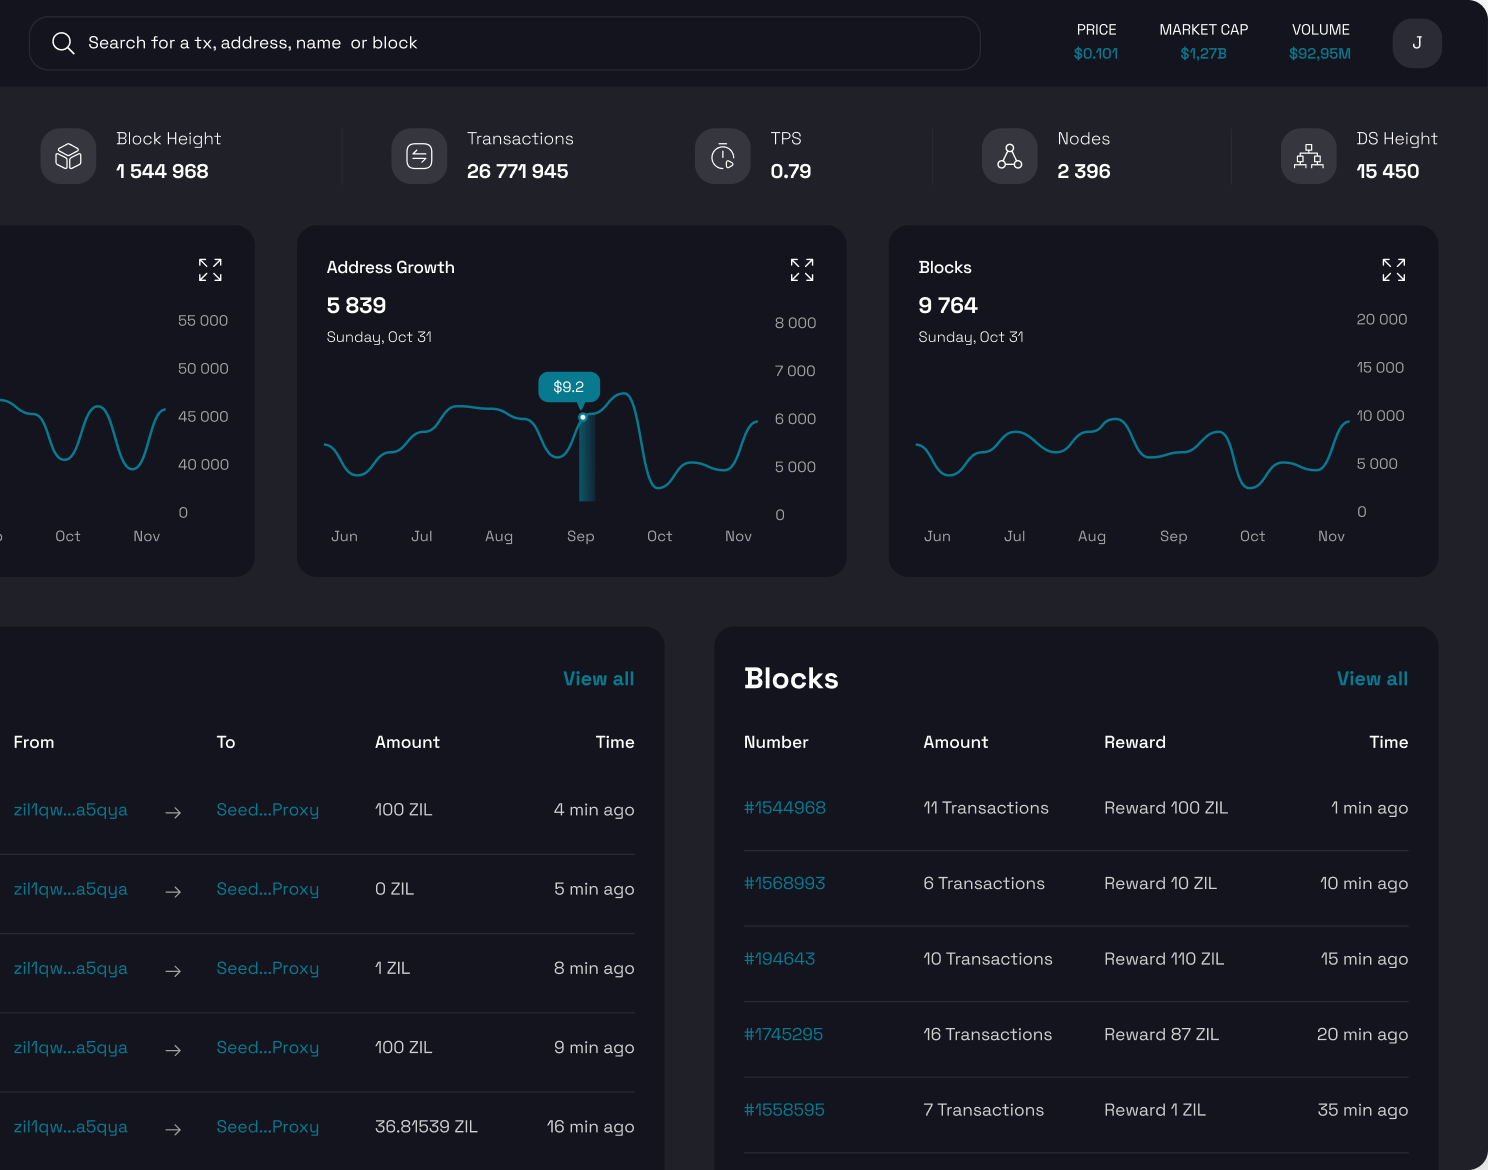Click the arrow icon in 16 min ago row
The width and height of the screenshot is (1488, 1170).
point(173,1130)
